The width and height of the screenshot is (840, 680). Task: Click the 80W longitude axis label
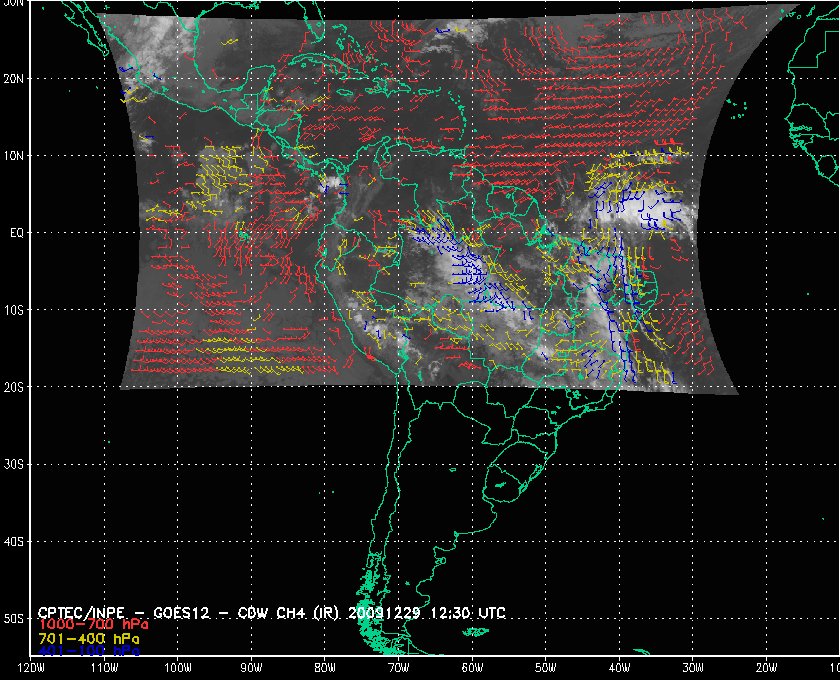[325, 669]
